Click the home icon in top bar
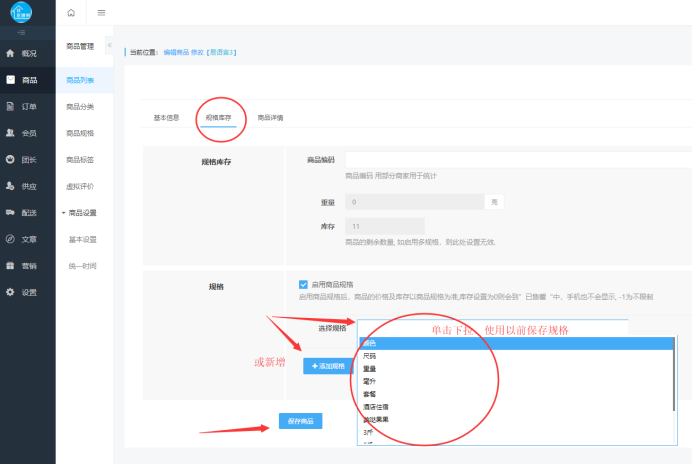This screenshot has height=464, width=693. point(70,12)
